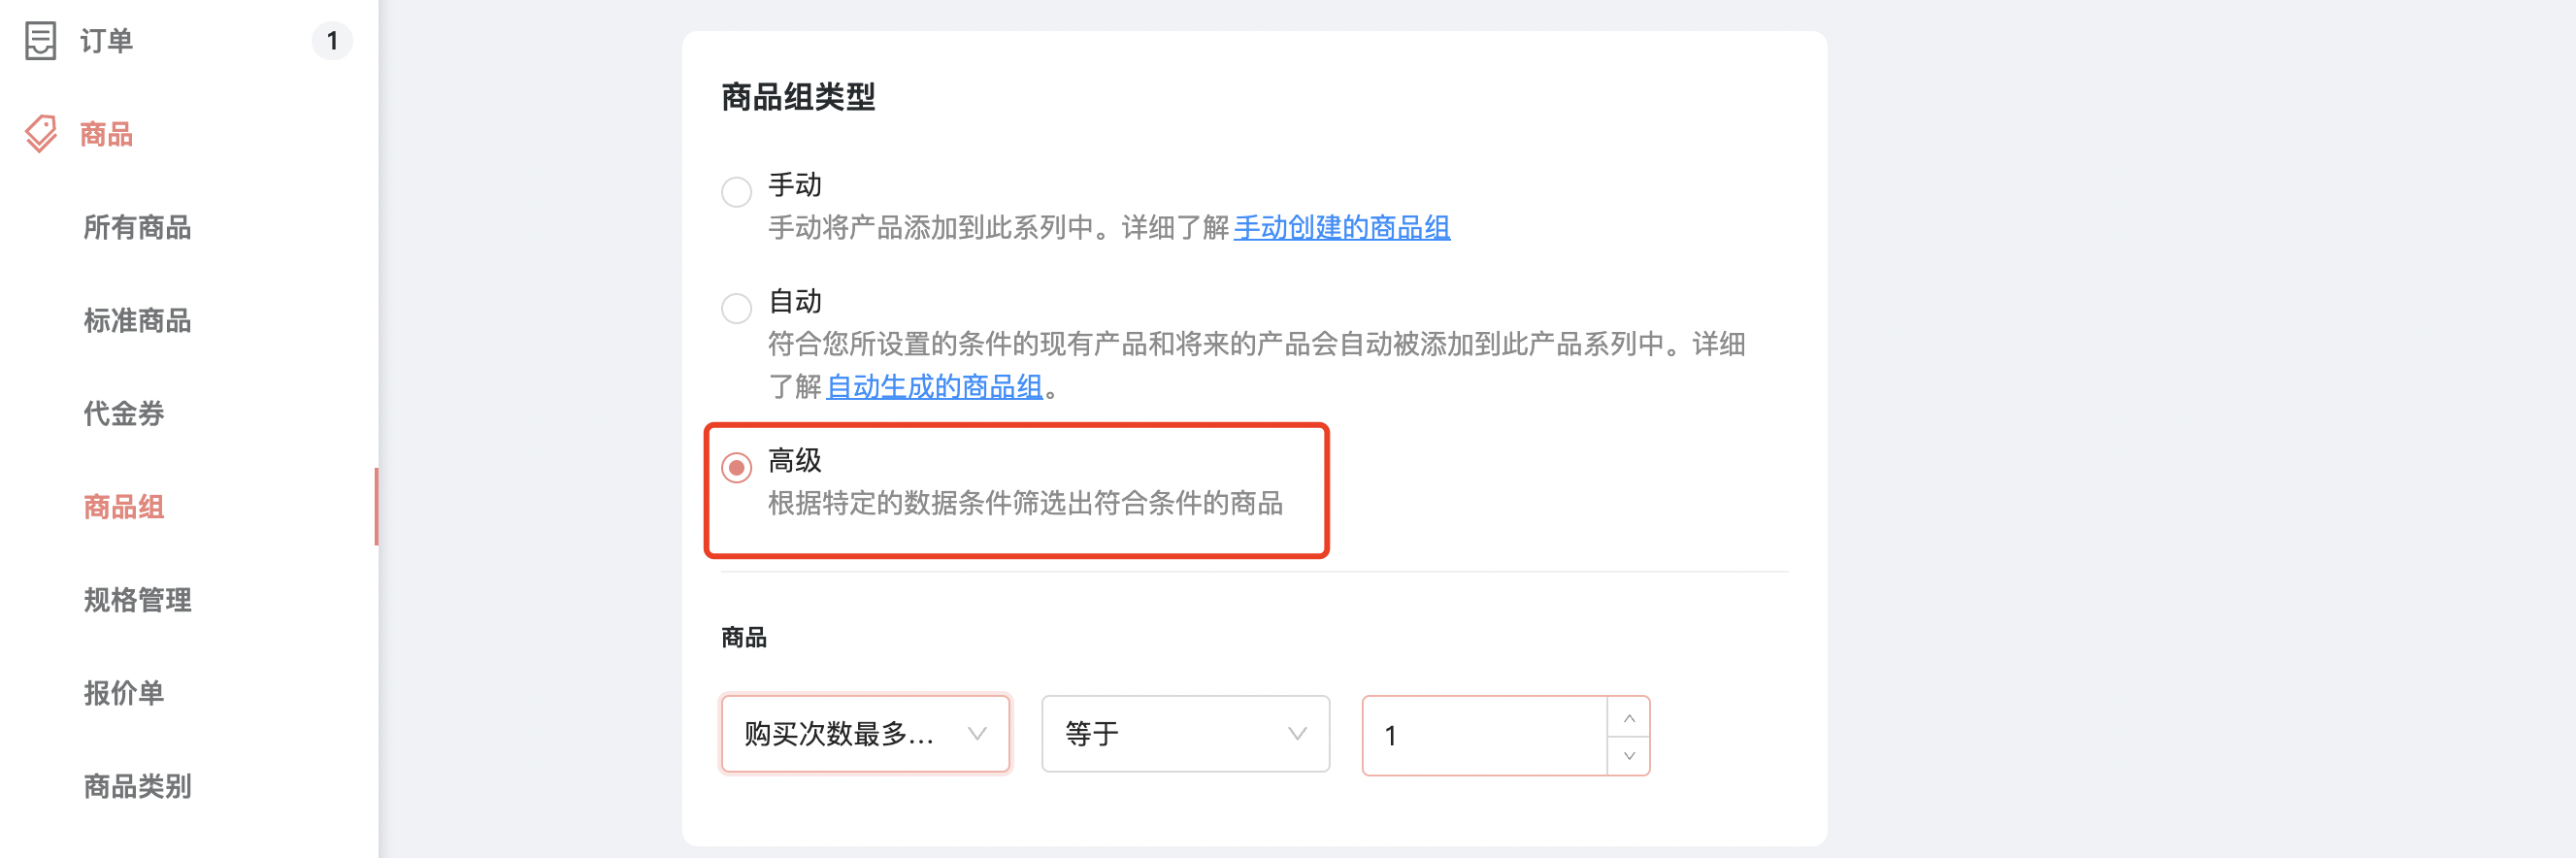The height and width of the screenshot is (858, 2576).
Task: Open the 购买次数最多 condition dropdown
Action: coord(865,734)
